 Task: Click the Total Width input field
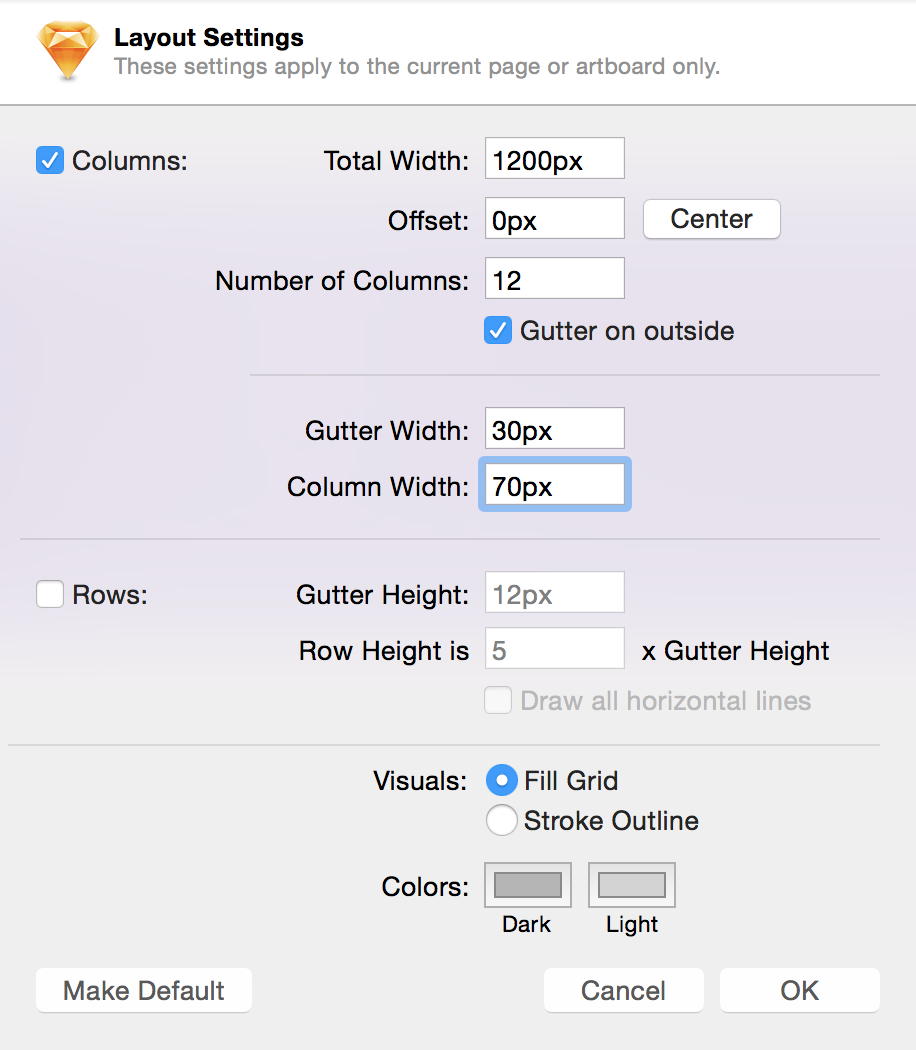click(554, 158)
